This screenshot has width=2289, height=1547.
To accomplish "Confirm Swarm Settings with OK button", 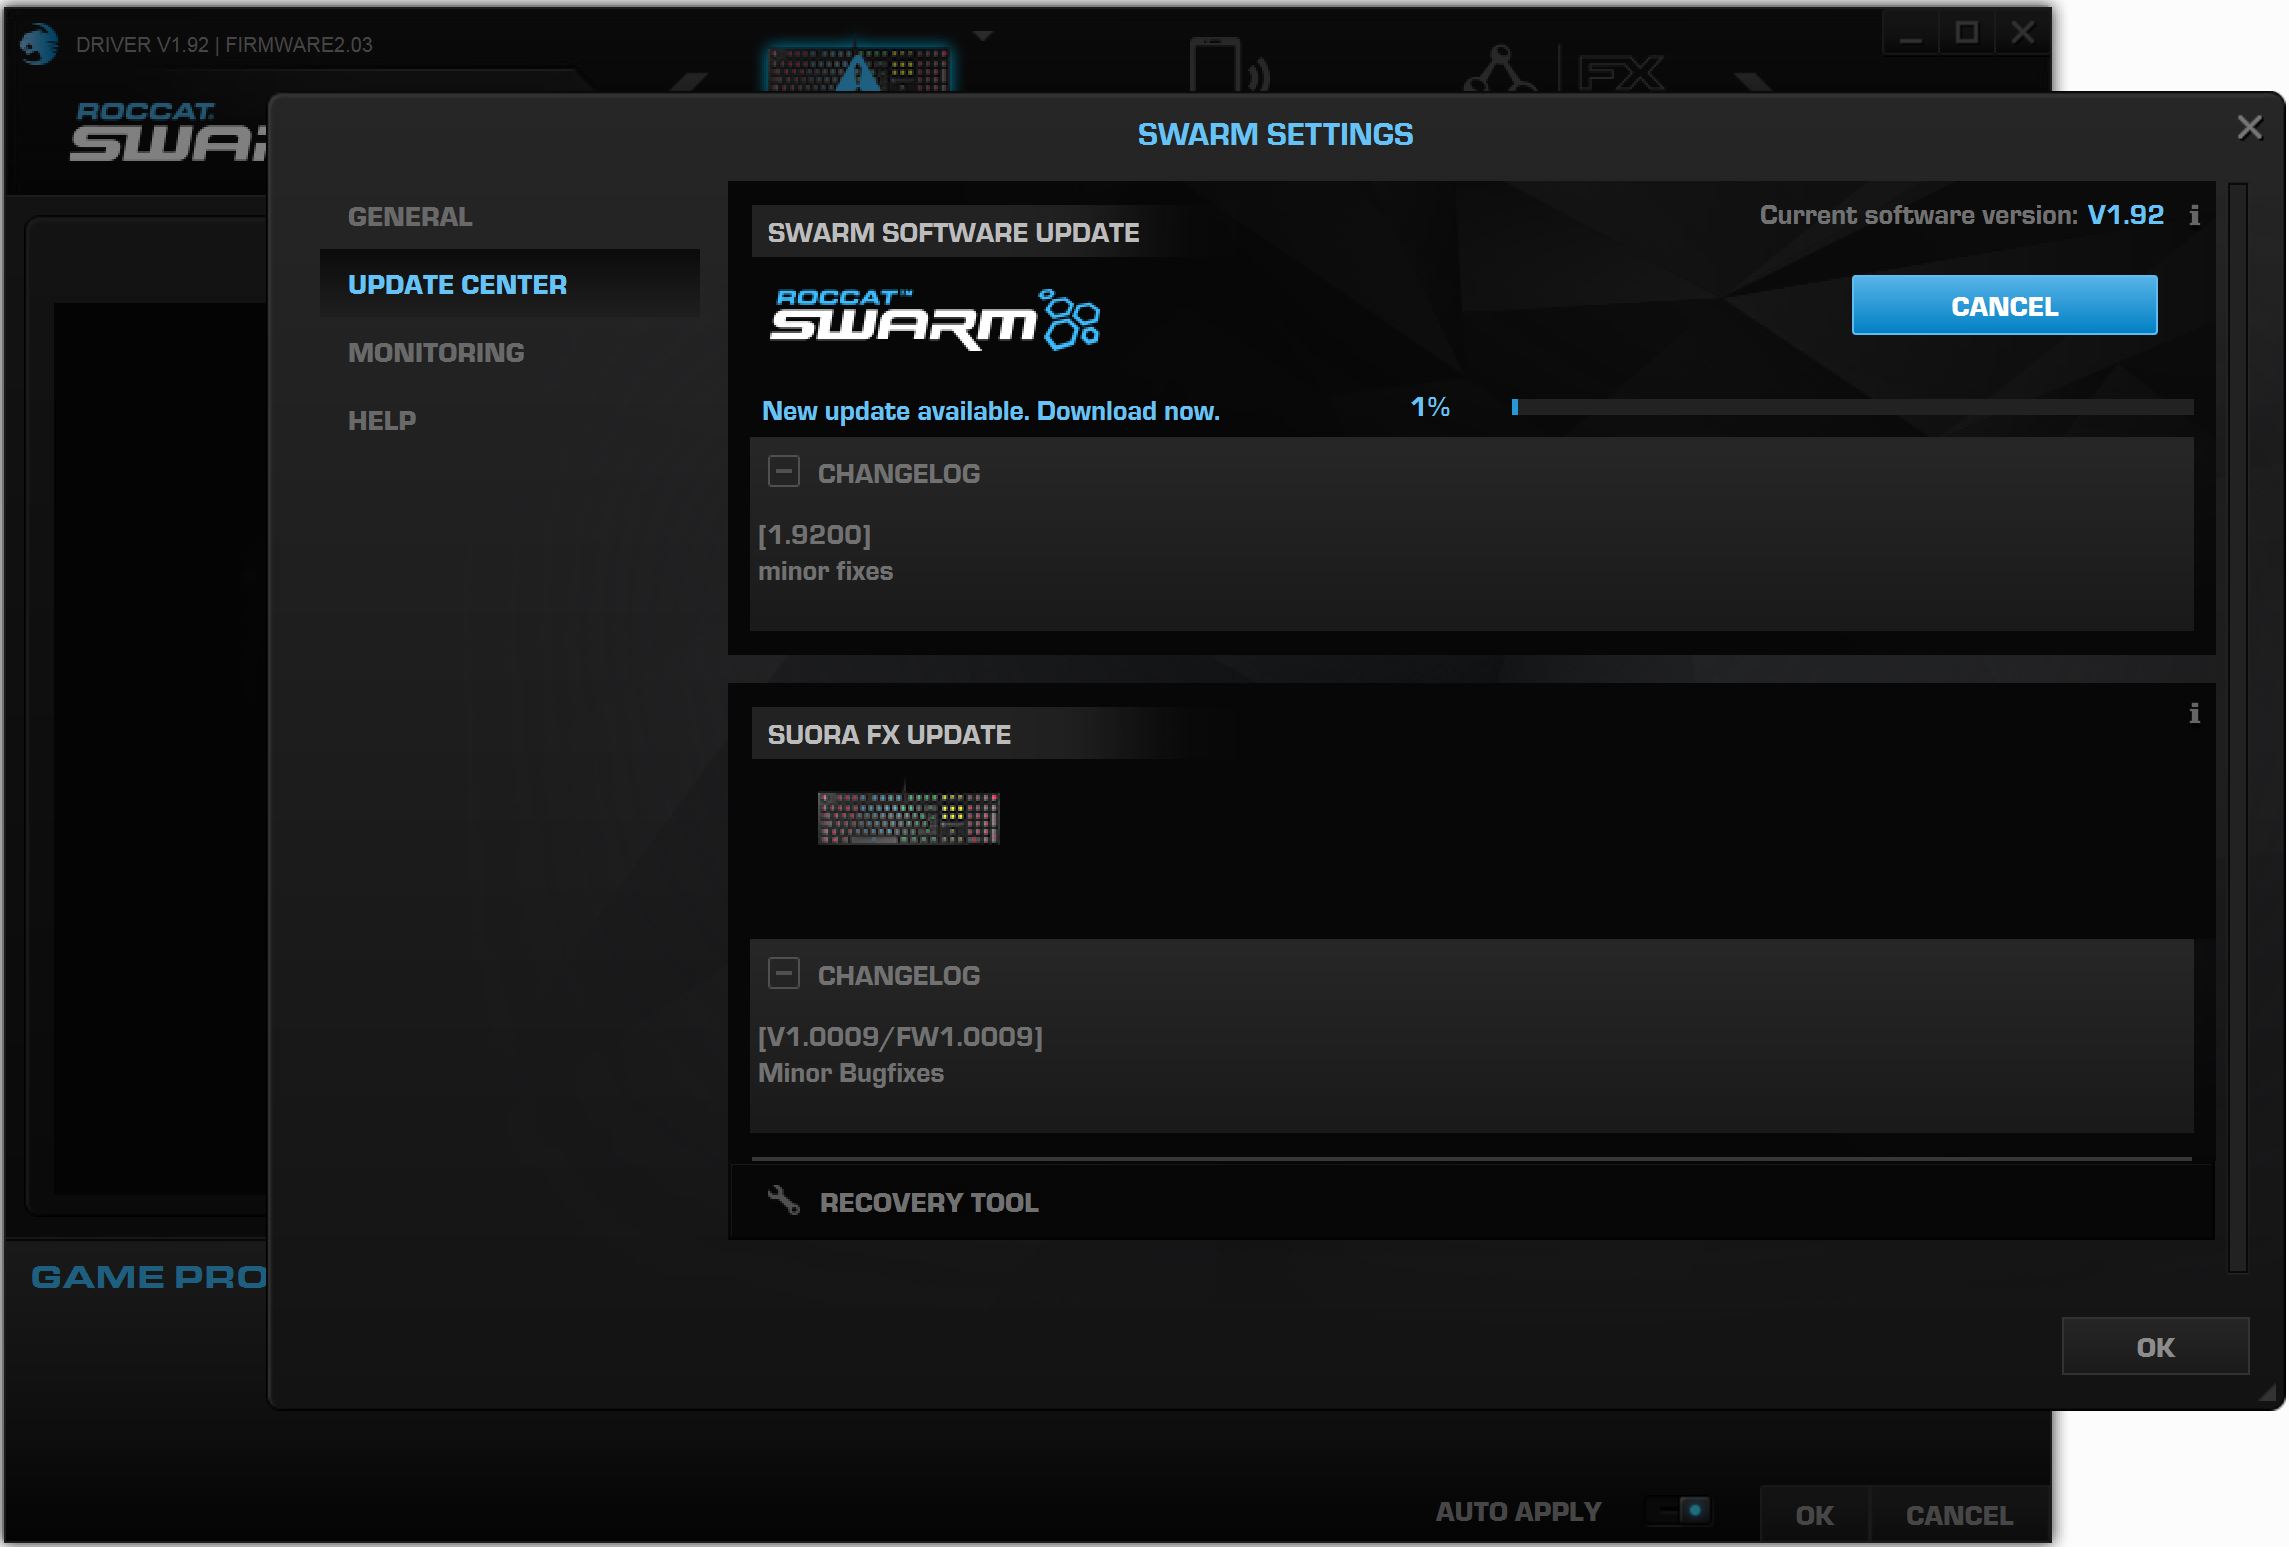I will [x=2155, y=1347].
